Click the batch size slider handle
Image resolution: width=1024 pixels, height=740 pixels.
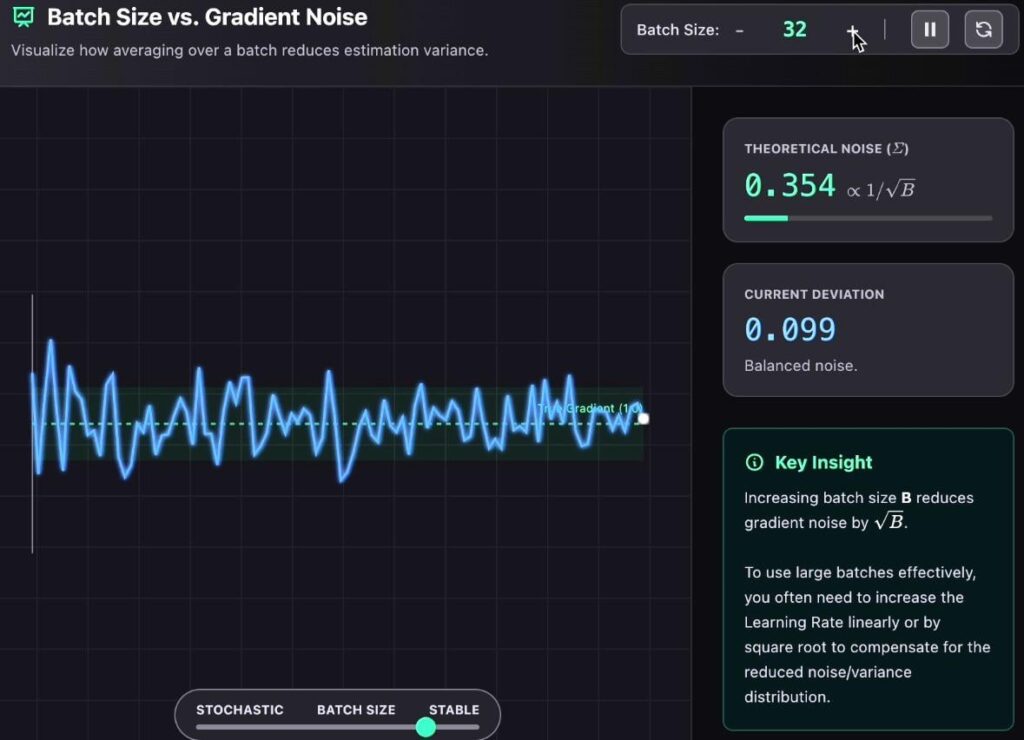point(425,728)
